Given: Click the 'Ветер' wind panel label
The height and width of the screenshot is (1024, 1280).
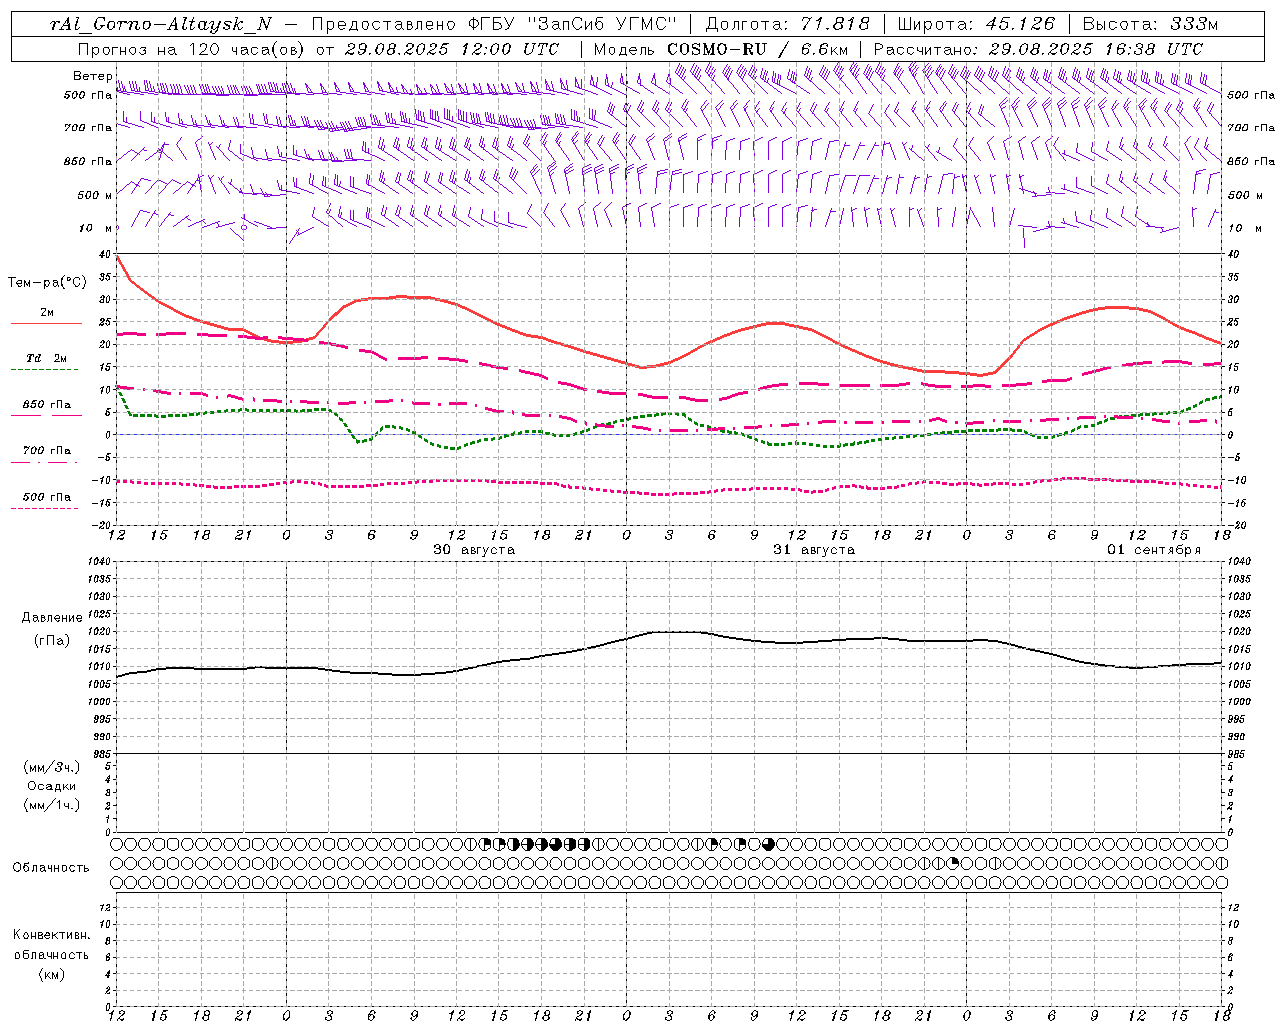Looking at the screenshot, I should click(92, 76).
